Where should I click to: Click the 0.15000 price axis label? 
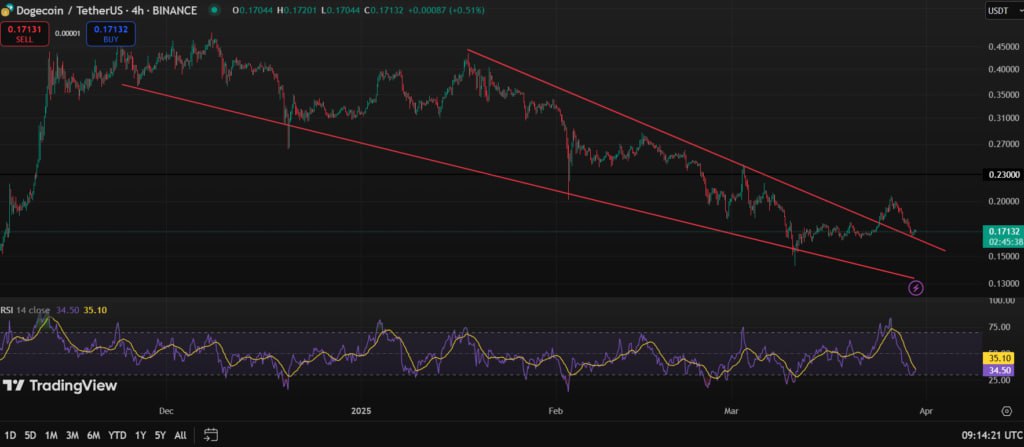[x=1002, y=257]
